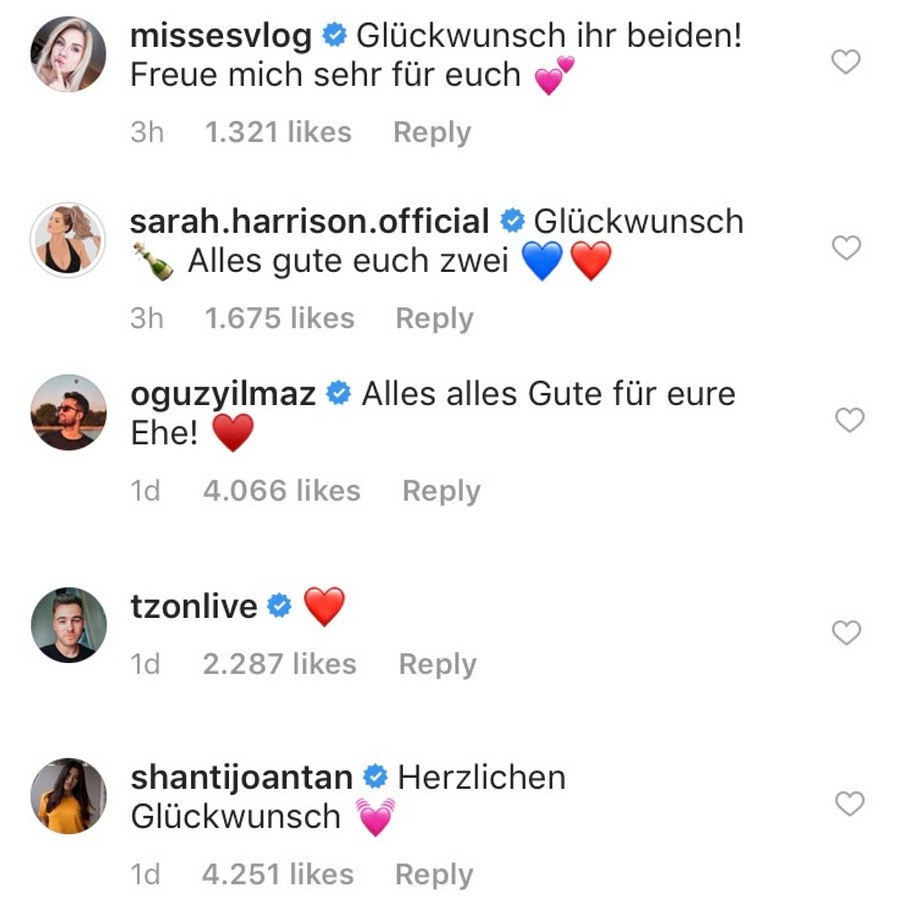Open missesvlog's username profile
Viewport: 910px width, 910px height.
(x=220, y=34)
